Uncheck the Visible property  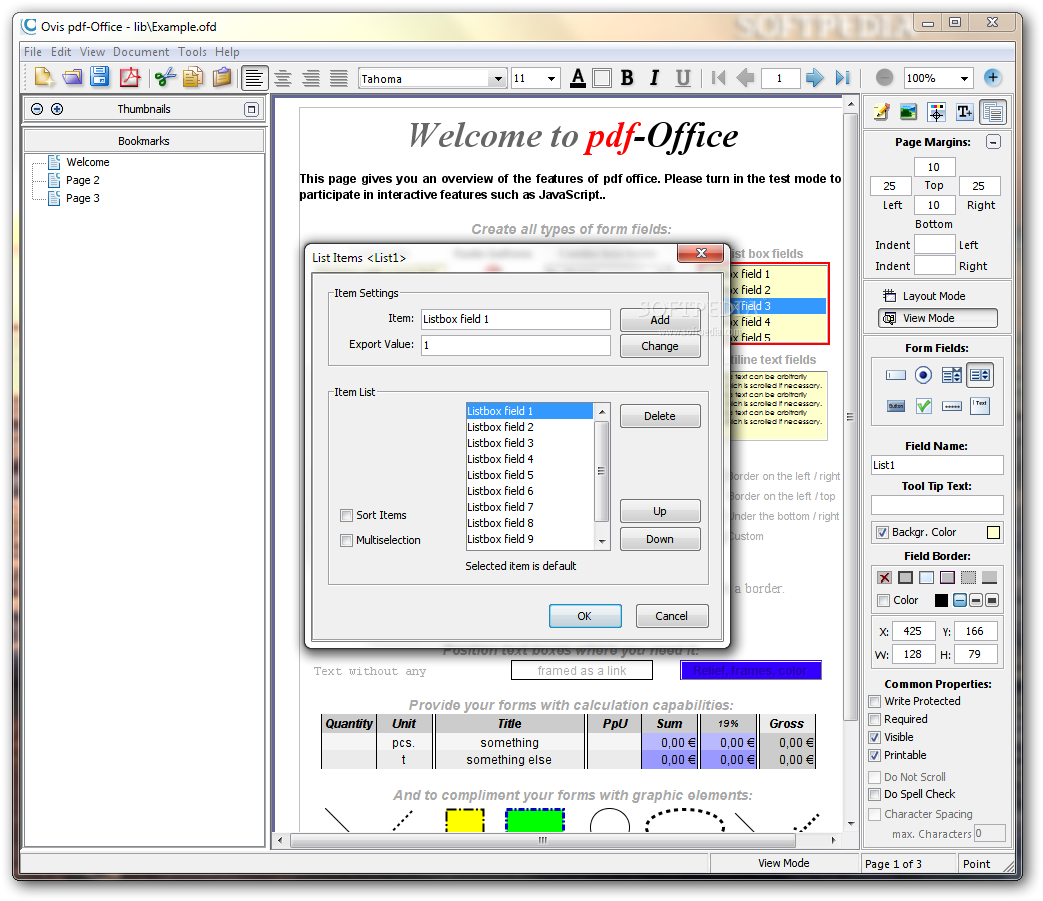pos(875,737)
